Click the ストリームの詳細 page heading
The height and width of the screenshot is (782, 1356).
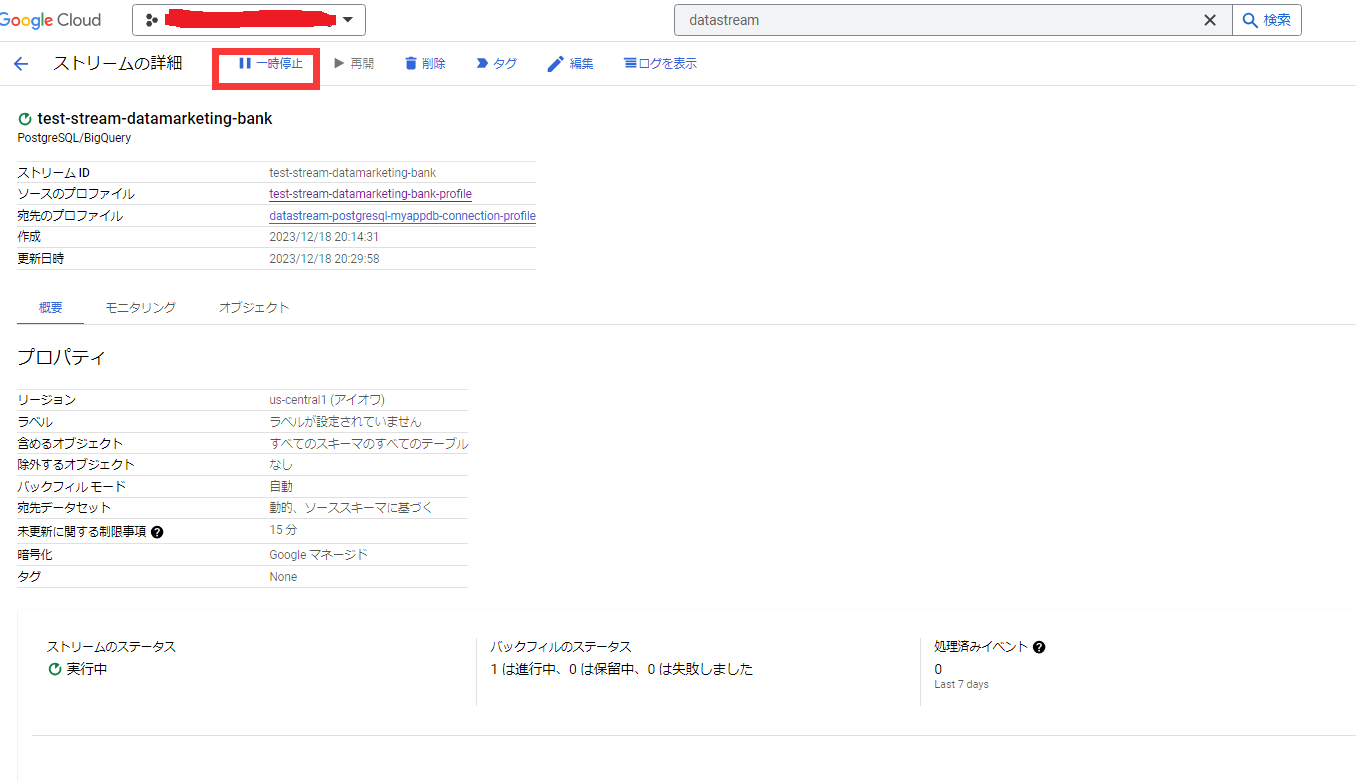point(117,63)
